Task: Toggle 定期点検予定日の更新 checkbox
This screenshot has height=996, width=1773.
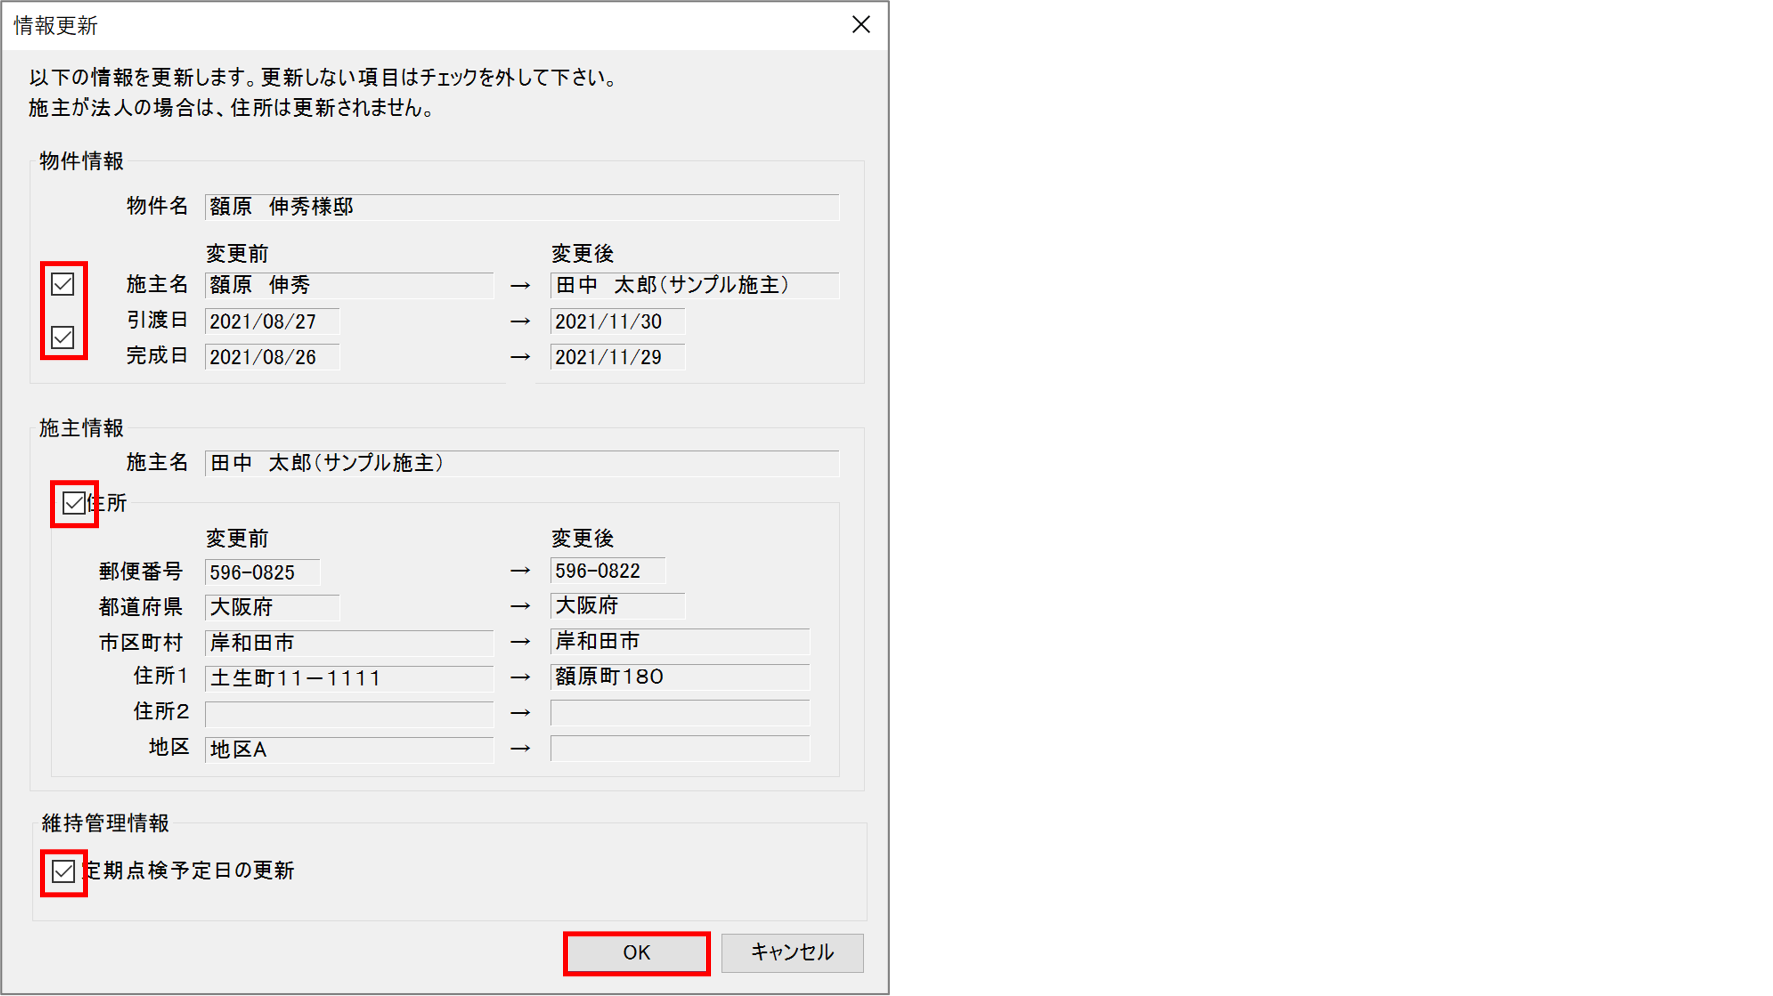Action: tap(64, 872)
